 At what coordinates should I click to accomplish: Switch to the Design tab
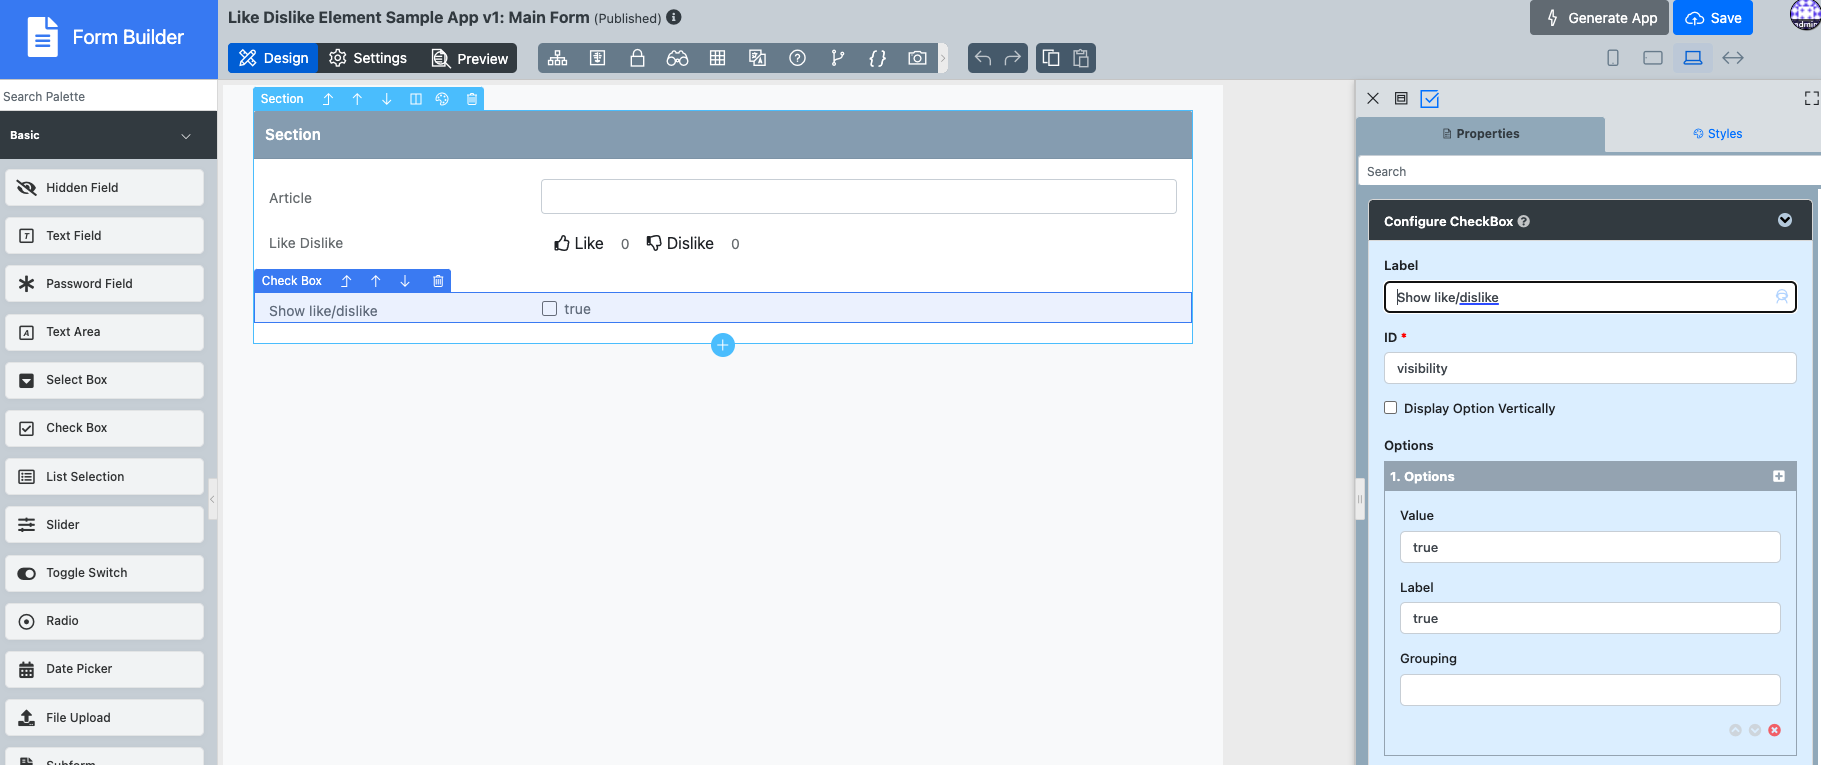pyautogui.click(x=273, y=58)
